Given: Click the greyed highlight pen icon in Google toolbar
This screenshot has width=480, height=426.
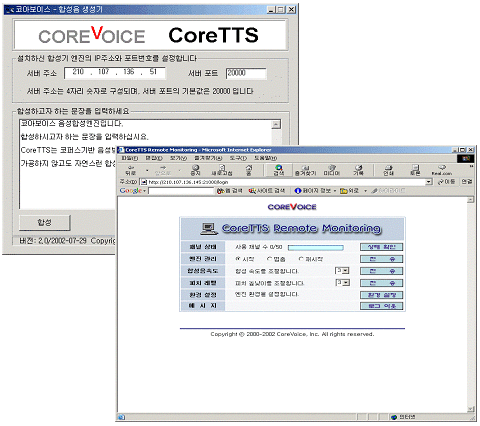Looking at the screenshot, I should (x=374, y=191).
